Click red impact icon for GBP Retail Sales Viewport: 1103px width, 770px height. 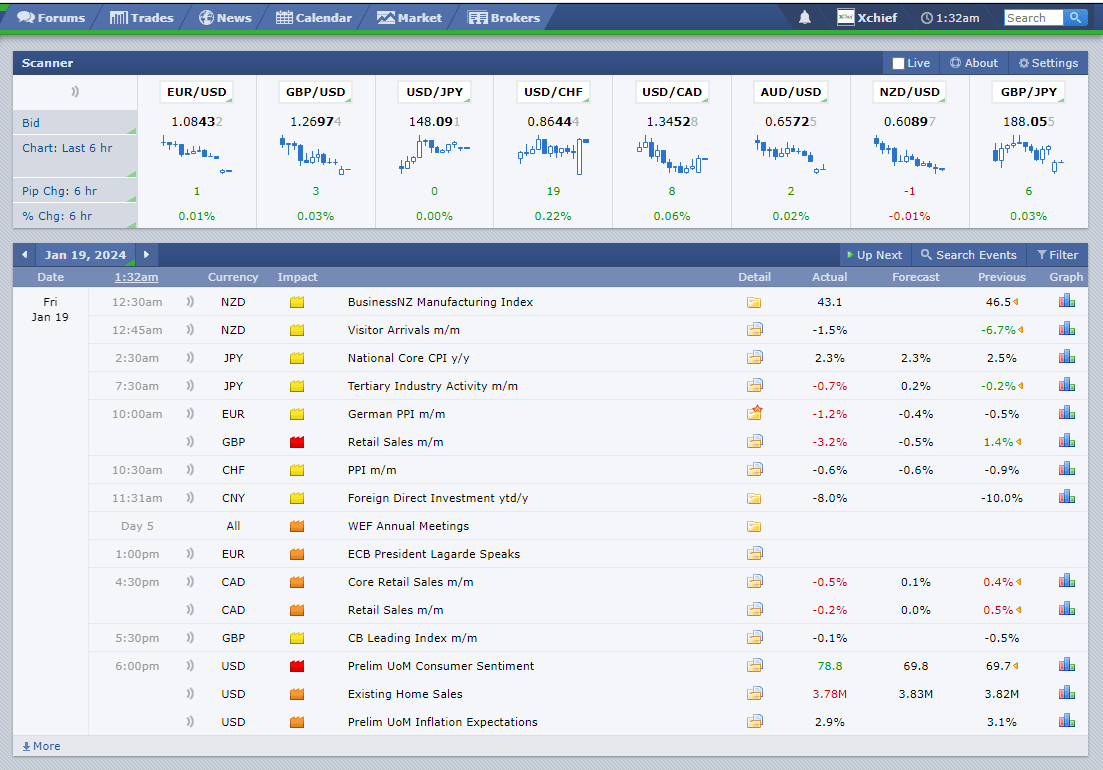click(x=297, y=442)
